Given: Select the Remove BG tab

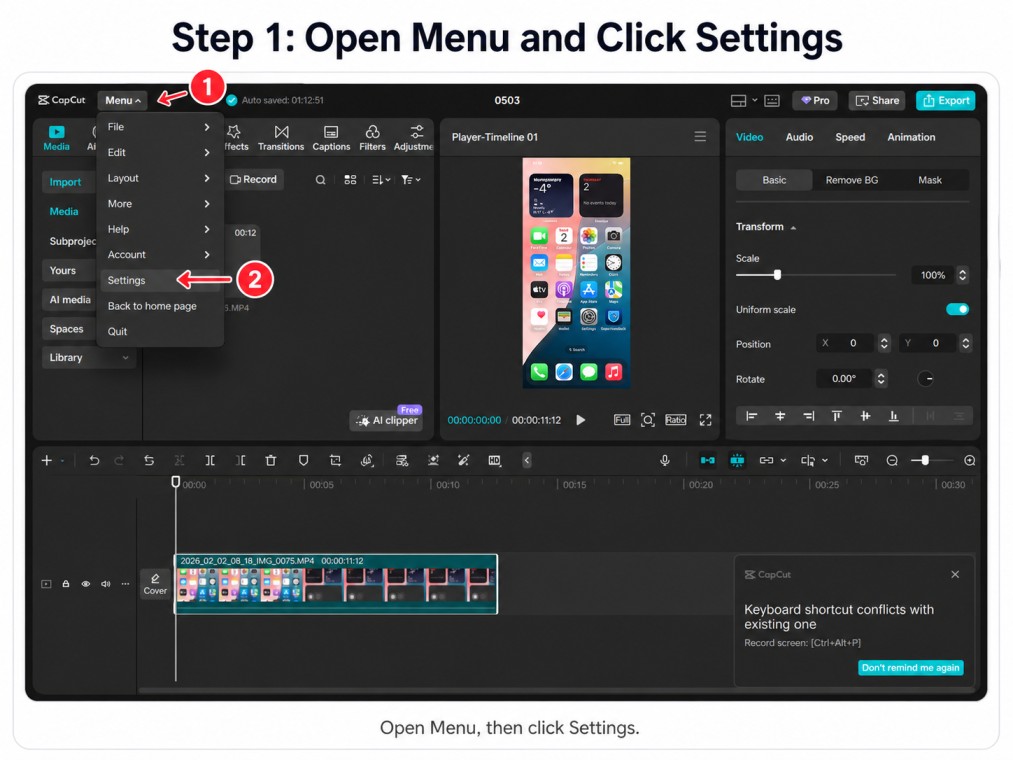Looking at the screenshot, I should 851,180.
